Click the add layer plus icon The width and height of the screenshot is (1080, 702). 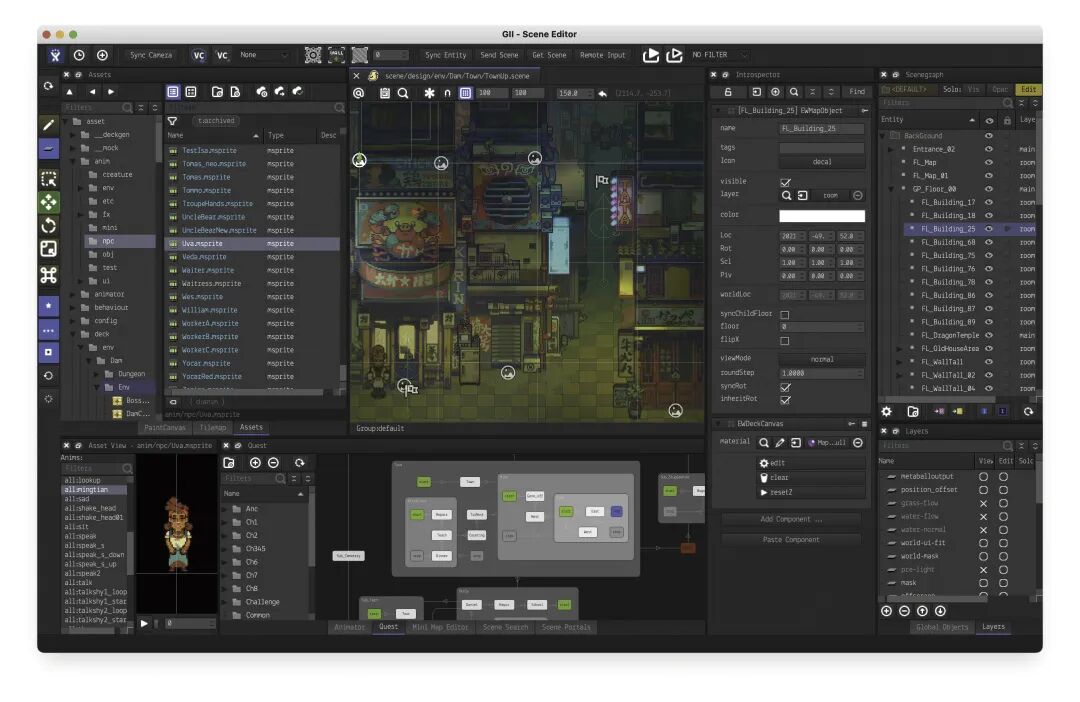[886, 611]
